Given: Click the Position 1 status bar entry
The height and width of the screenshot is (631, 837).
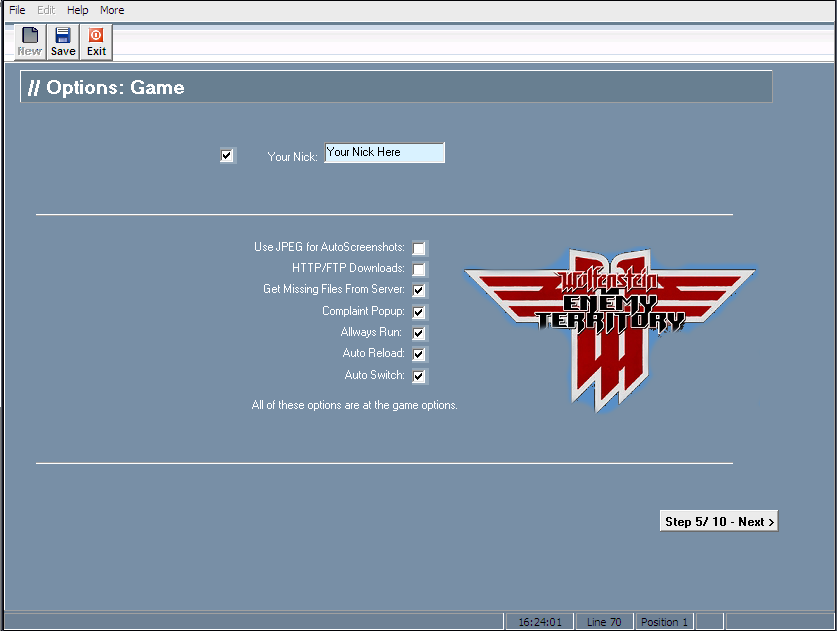Looking at the screenshot, I should click(x=665, y=622).
